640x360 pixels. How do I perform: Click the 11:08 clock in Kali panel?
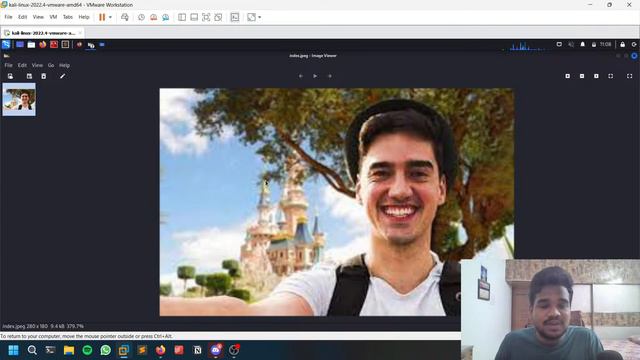tap(605, 44)
